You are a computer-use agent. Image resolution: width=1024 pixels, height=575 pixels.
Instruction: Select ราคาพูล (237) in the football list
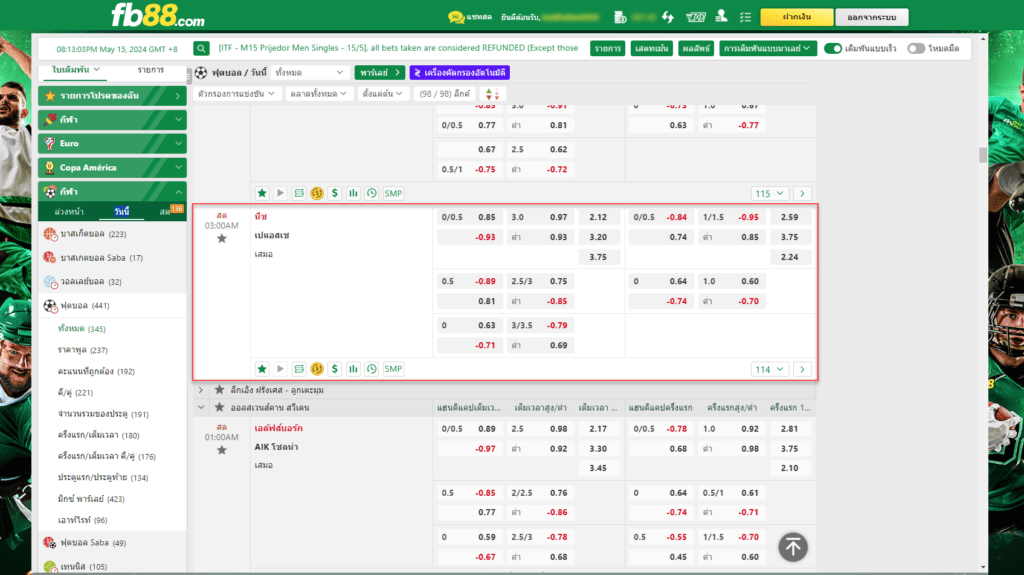[82, 350]
